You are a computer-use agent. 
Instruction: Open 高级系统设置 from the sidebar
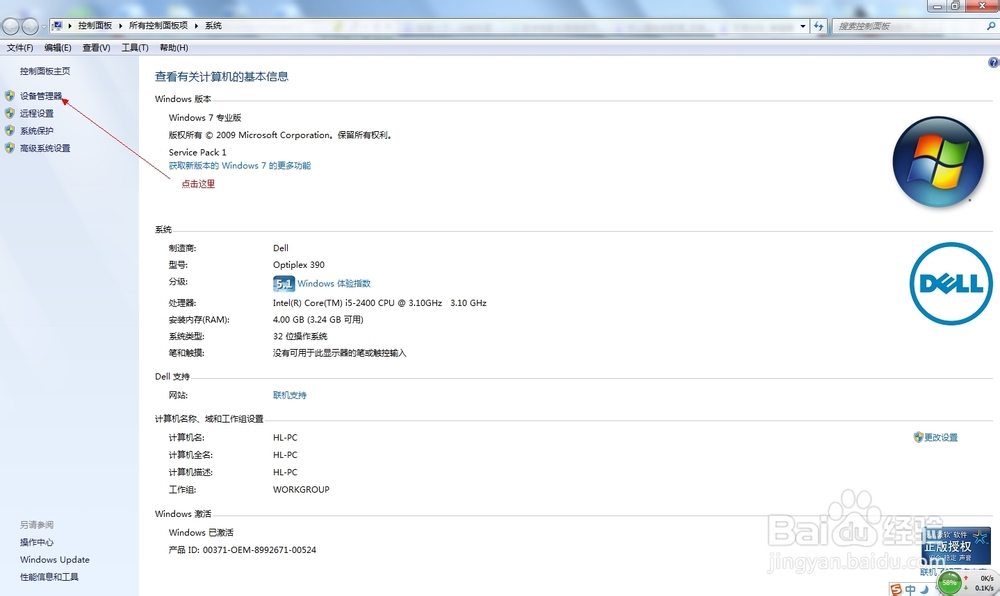45,148
